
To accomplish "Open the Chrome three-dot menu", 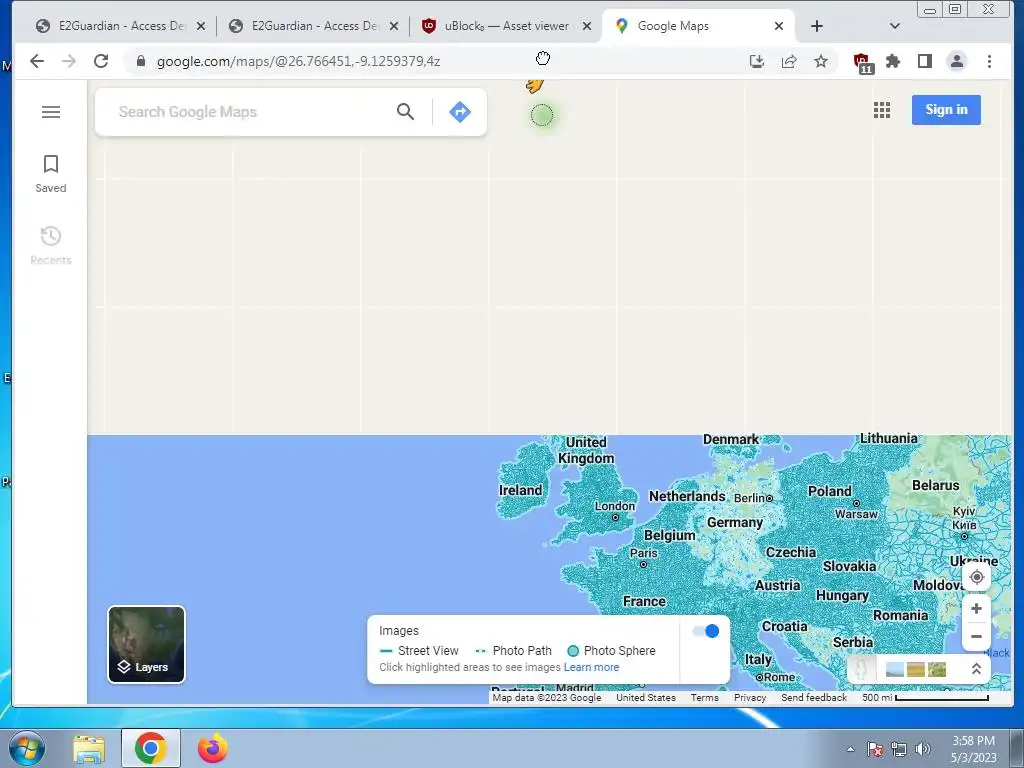I will 989,61.
